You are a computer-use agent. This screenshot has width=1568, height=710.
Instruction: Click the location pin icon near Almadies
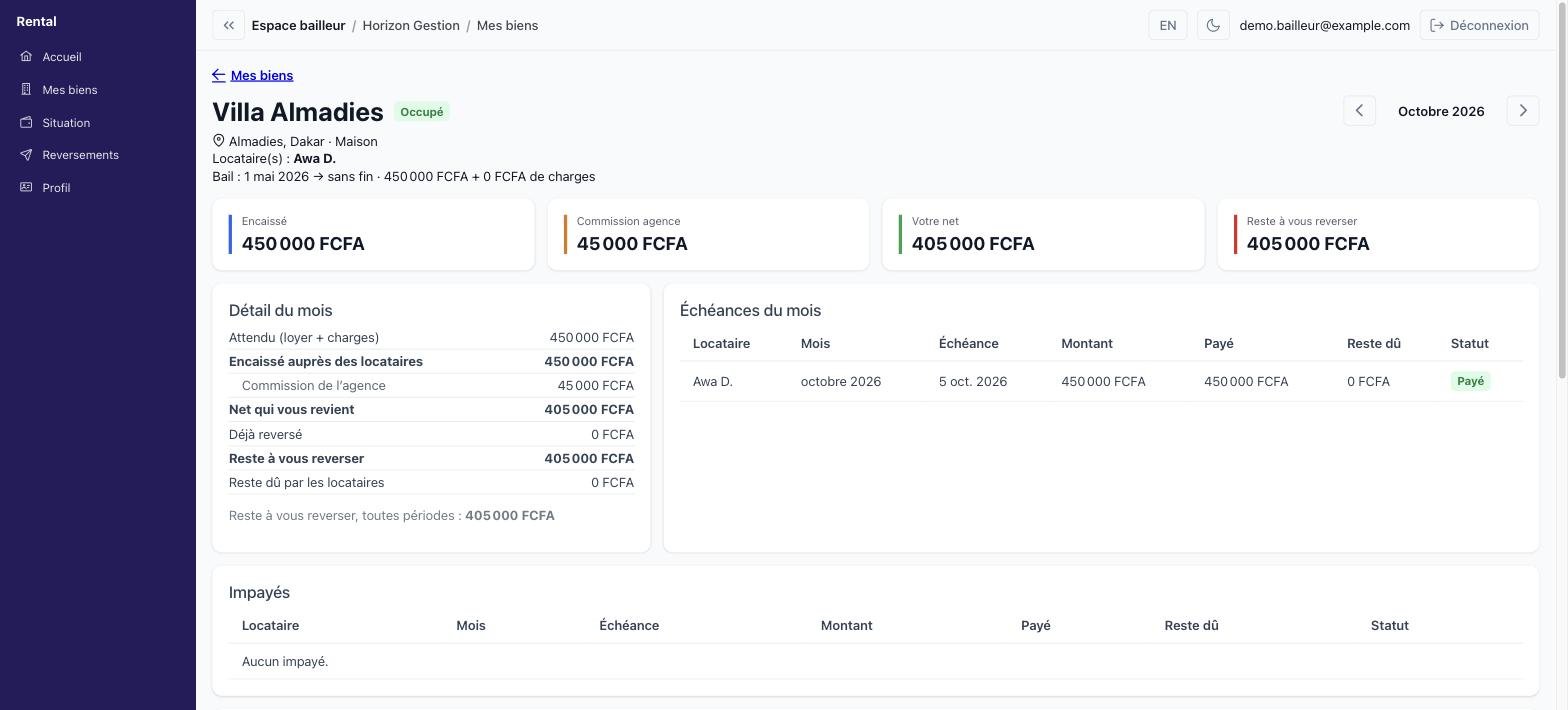[219, 141]
